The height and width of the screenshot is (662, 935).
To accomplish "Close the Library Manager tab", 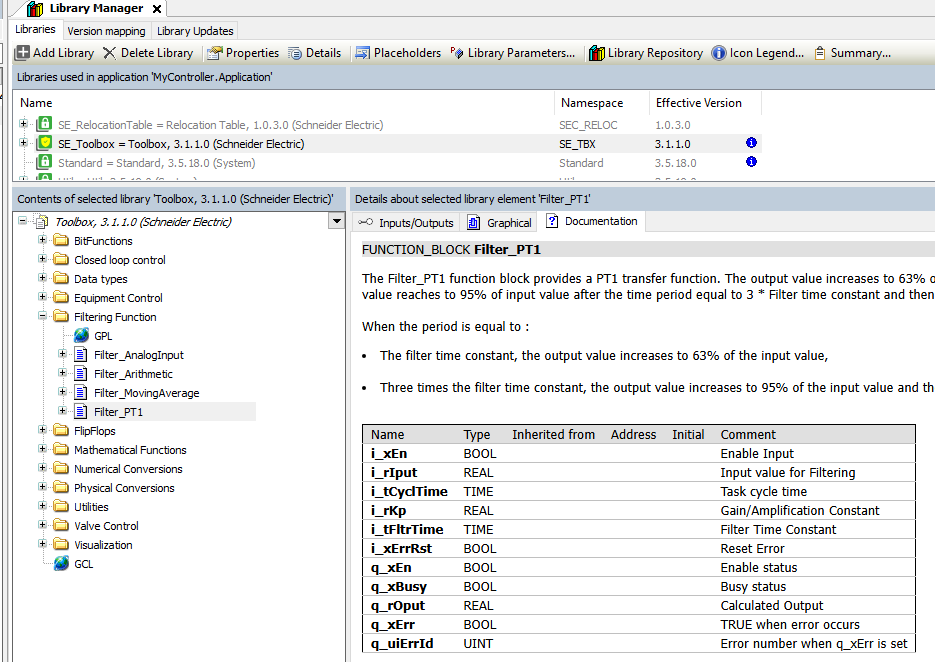I will pyautogui.click(x=157, y=9).
